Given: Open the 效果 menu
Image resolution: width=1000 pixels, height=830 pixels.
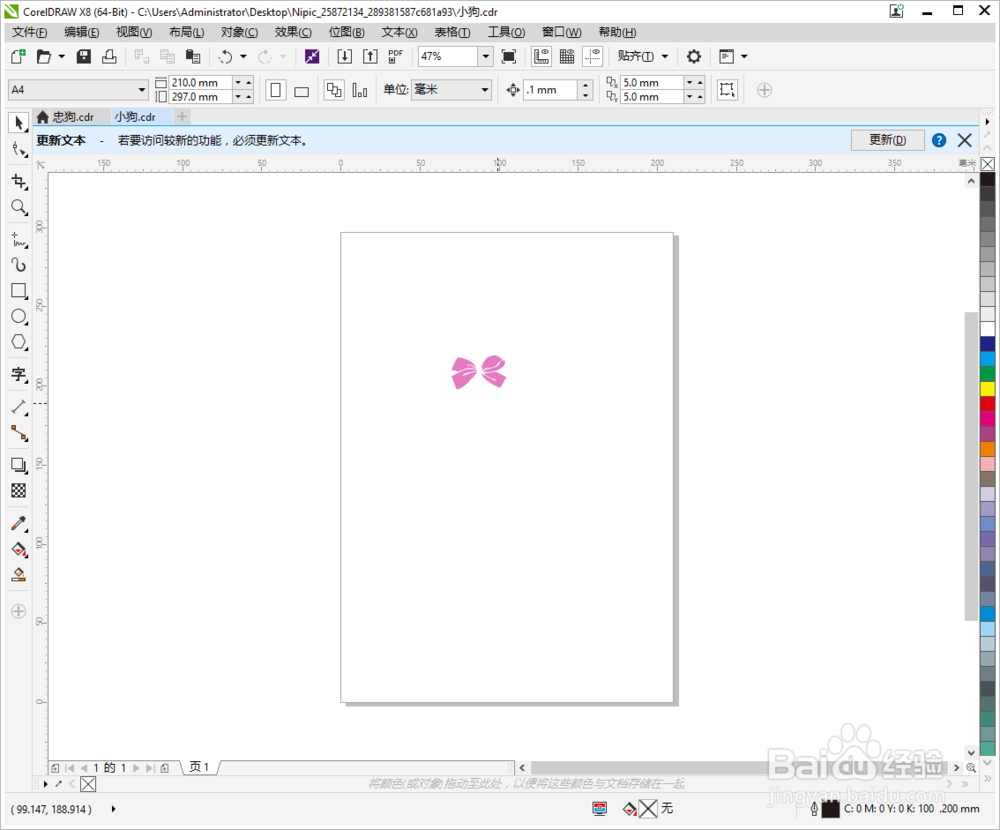Looking at the screenshot, I should pyautogui.click(x=293, y=33).
